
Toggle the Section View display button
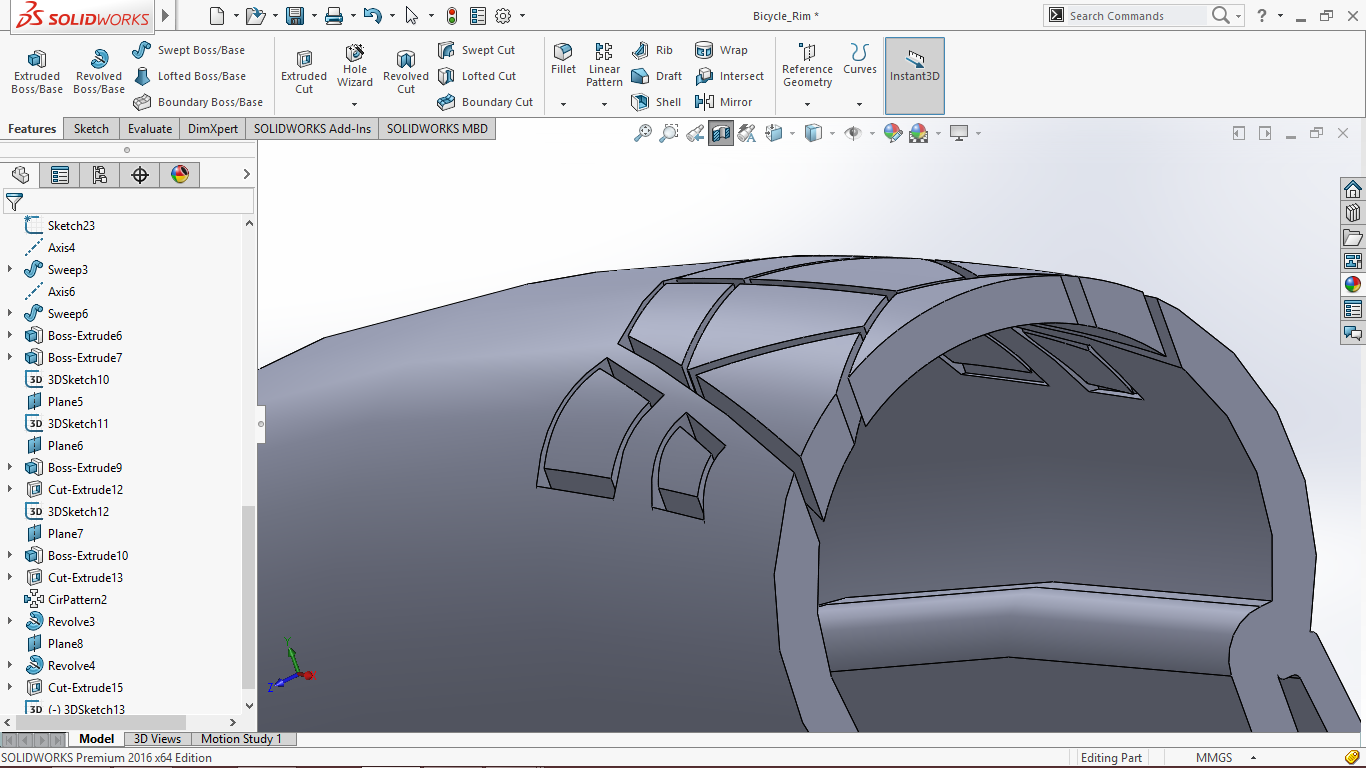point(720,133)
